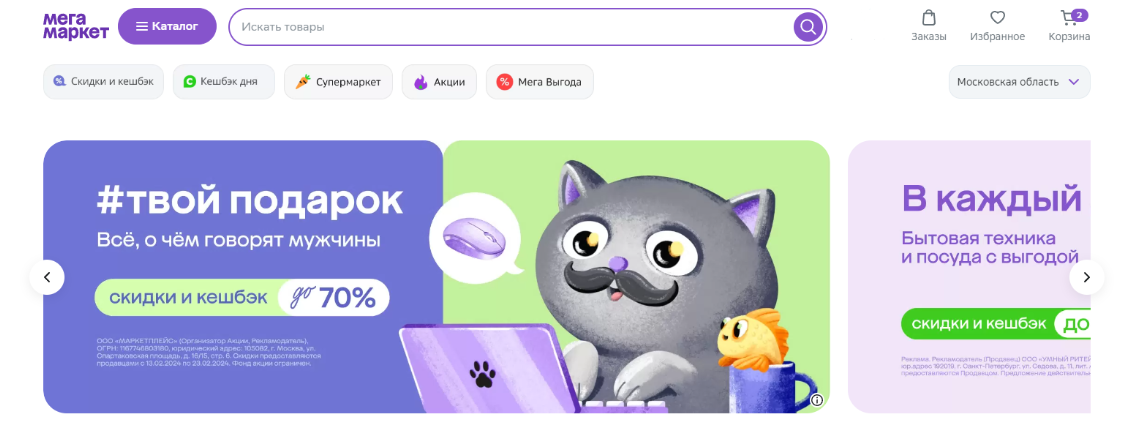Viewport: 1133px width, 440px height.
Task: Open the #твой подарок promo banner
Action: click(436, 277)
